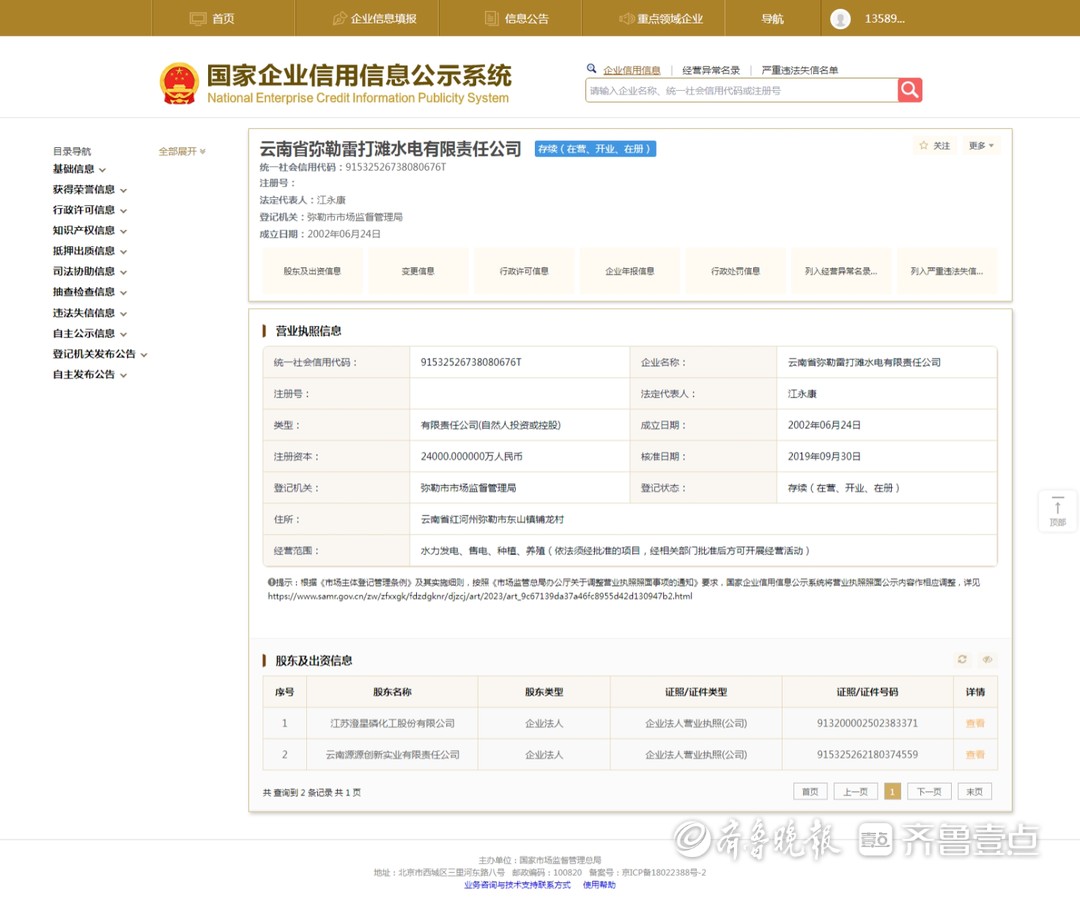View details for 云南源源创新实业有限责任公司
The image size is (1080, 903).
click(975, 754)
